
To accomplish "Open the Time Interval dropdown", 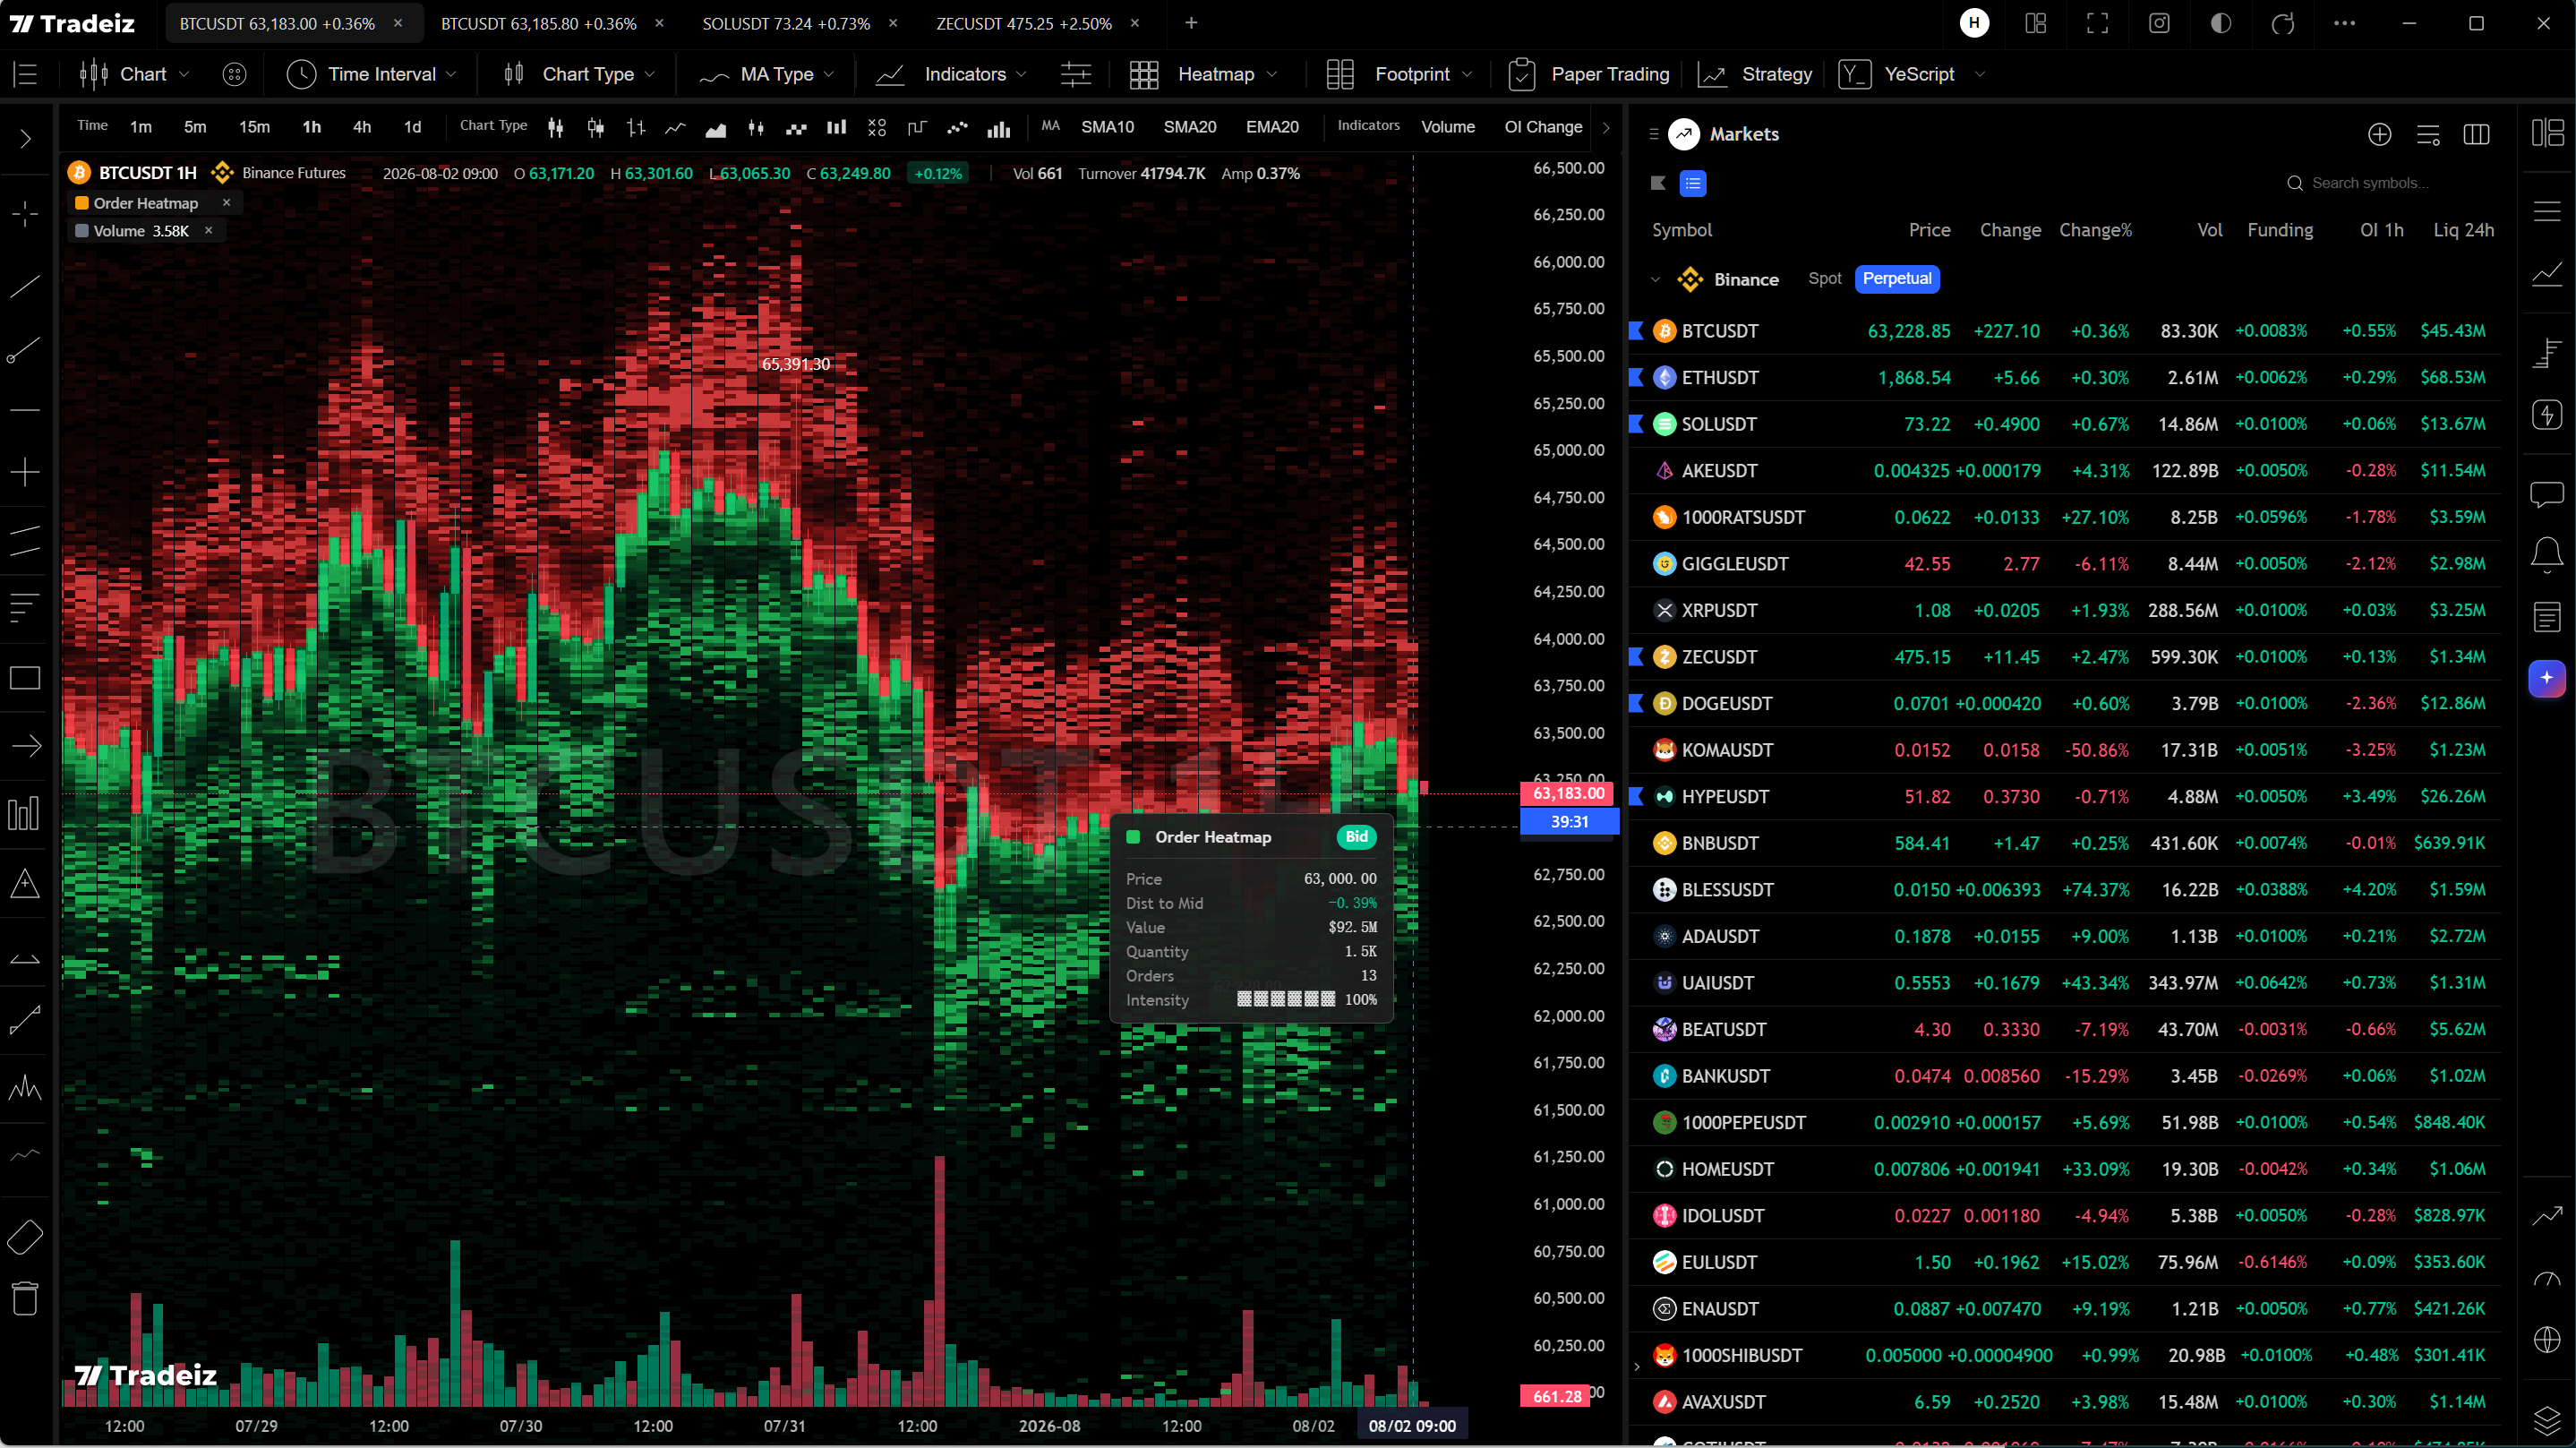I will 371,74.
